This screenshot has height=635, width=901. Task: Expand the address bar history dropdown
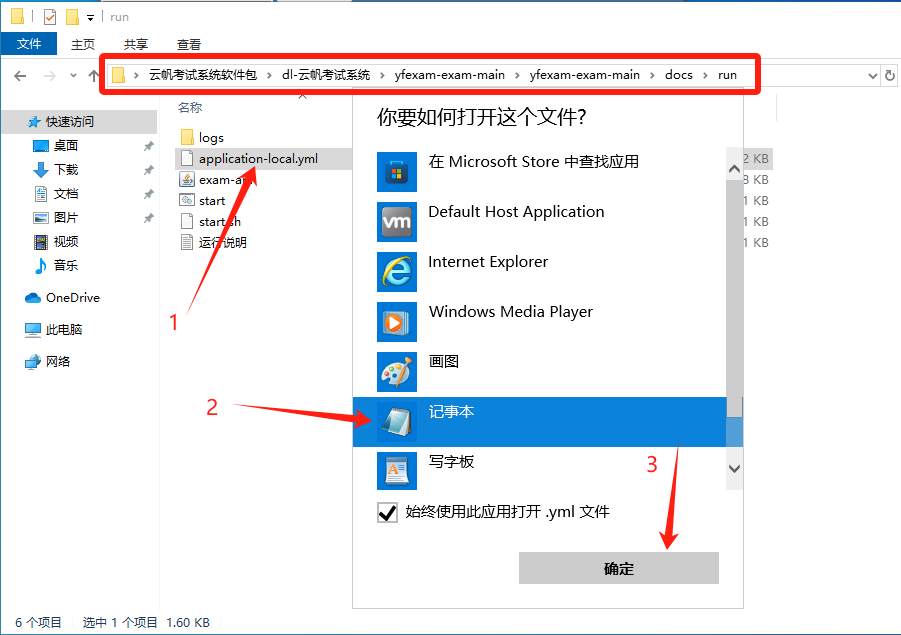tap(870, 75)
